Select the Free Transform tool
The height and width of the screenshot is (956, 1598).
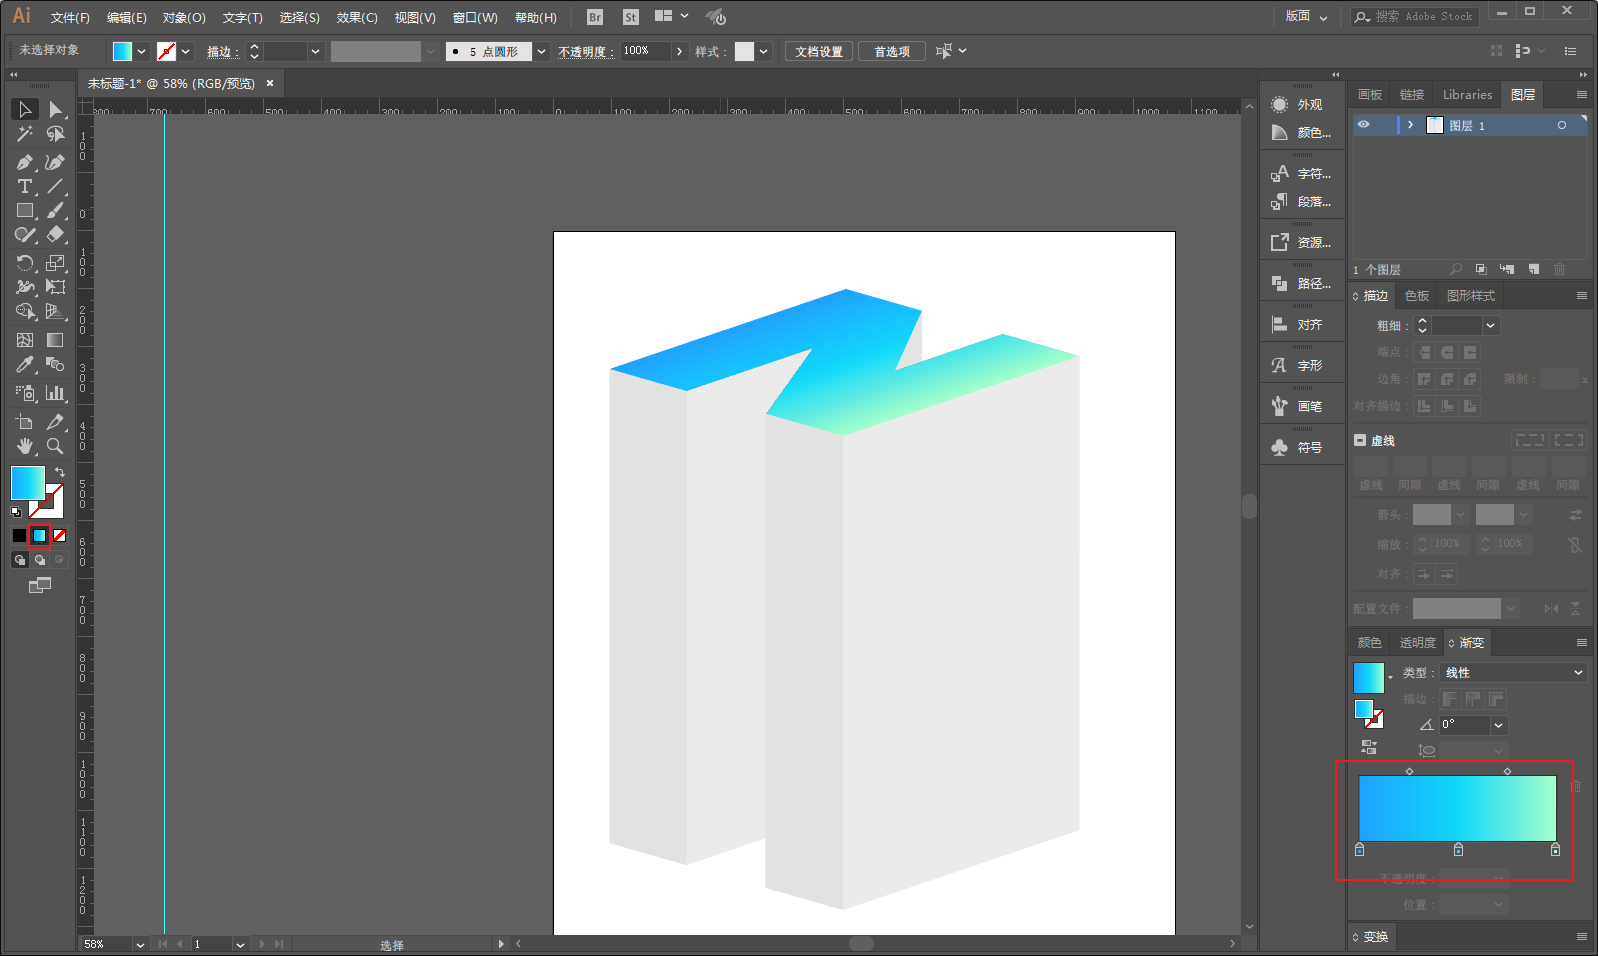point(55,287)
